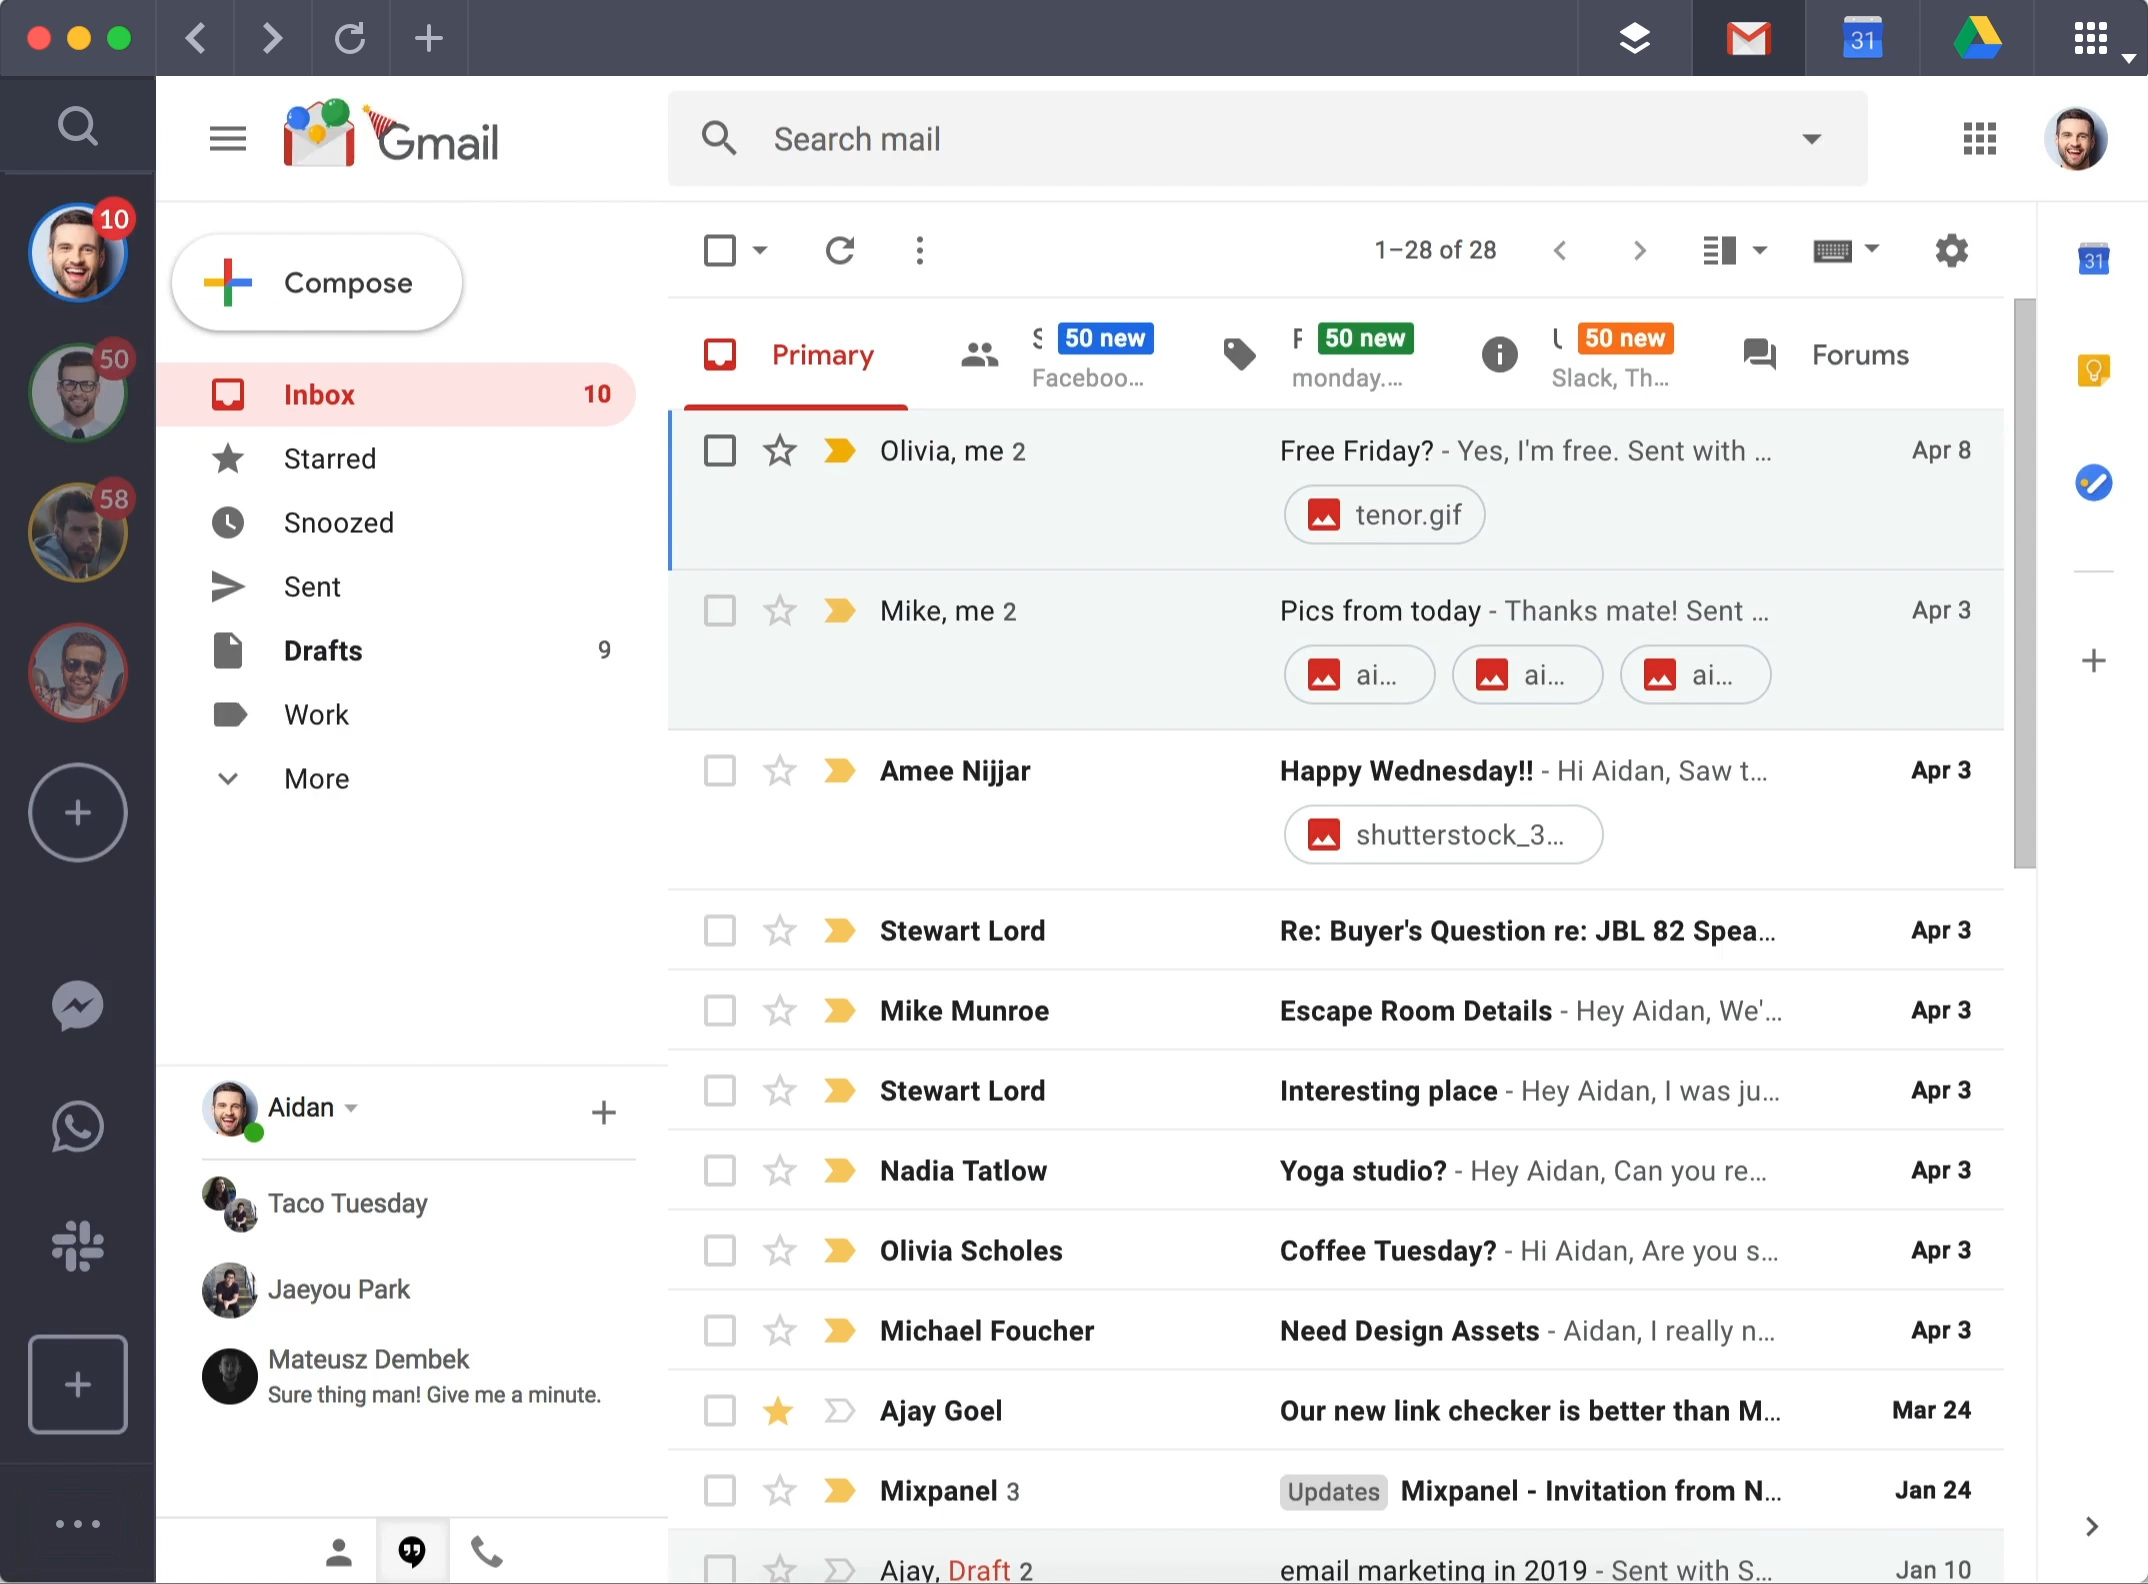Select the refresh inbox icon

pyautogui.click(x=841, y=248)
